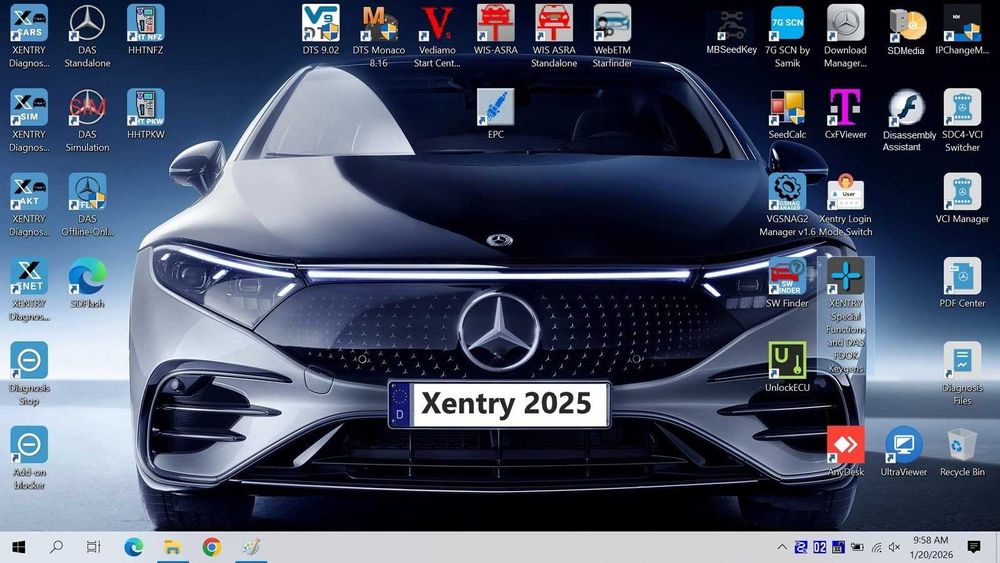
Task: Open the Windows Start menu
Action: (18, 547)
